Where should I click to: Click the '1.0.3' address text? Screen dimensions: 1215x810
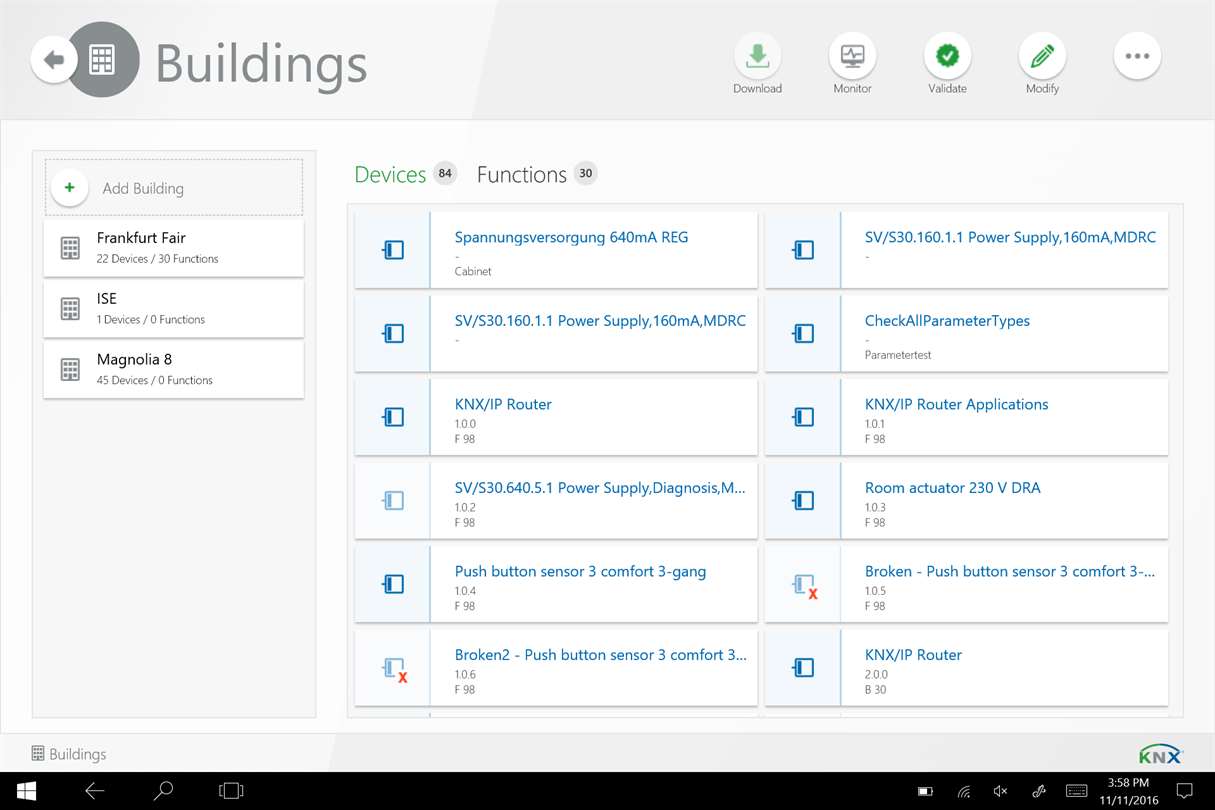(875, 507)
